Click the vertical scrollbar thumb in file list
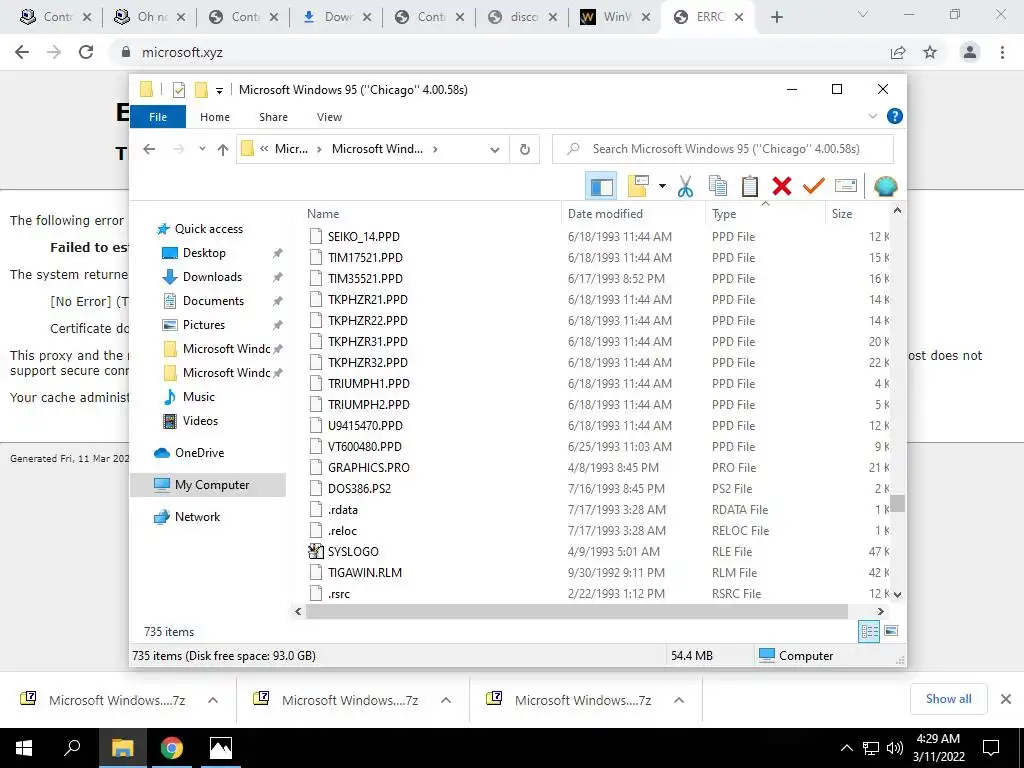 (897, 503)
